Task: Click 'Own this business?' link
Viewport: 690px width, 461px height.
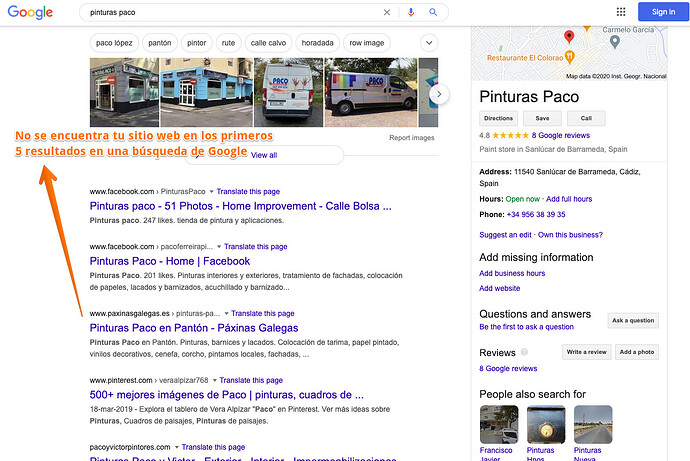Action: click(x=570, y=235)
